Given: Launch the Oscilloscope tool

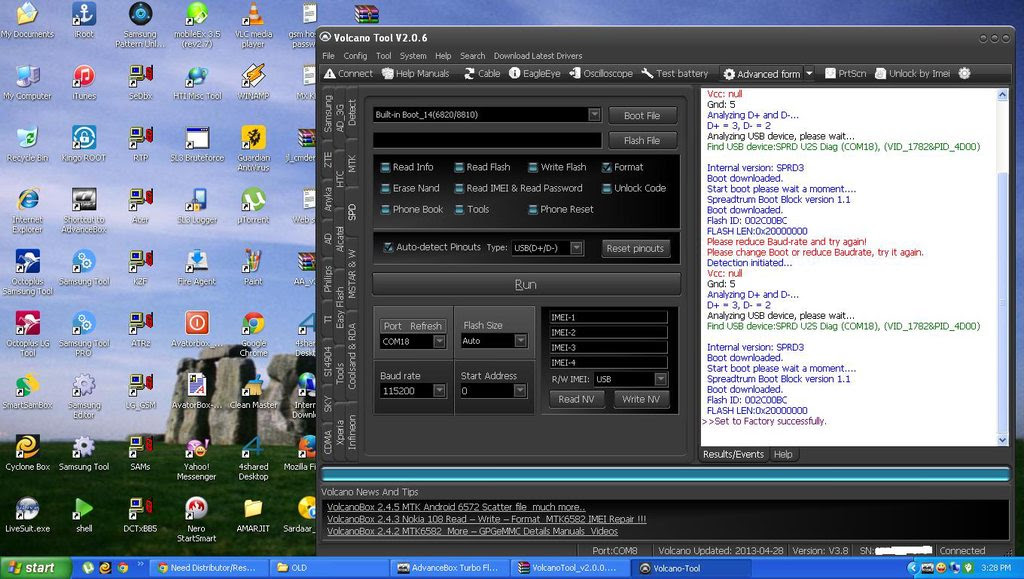Looking at the screenshot, I should (x=601, y=74).
